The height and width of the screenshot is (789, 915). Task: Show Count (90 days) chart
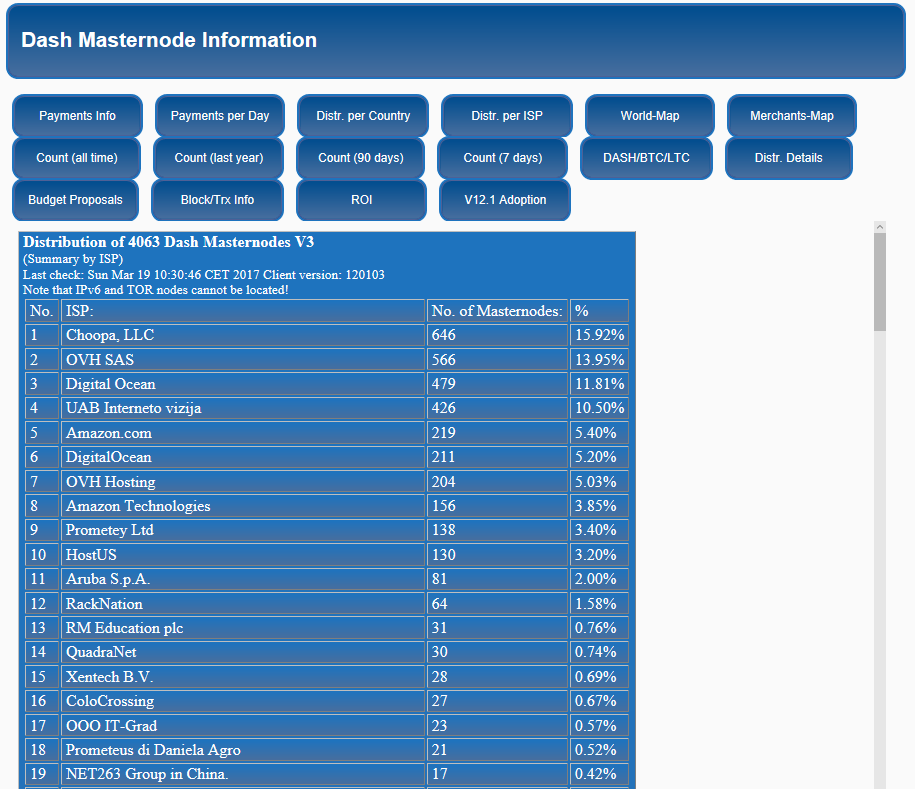pyautogui.click(x=361, y=158)
